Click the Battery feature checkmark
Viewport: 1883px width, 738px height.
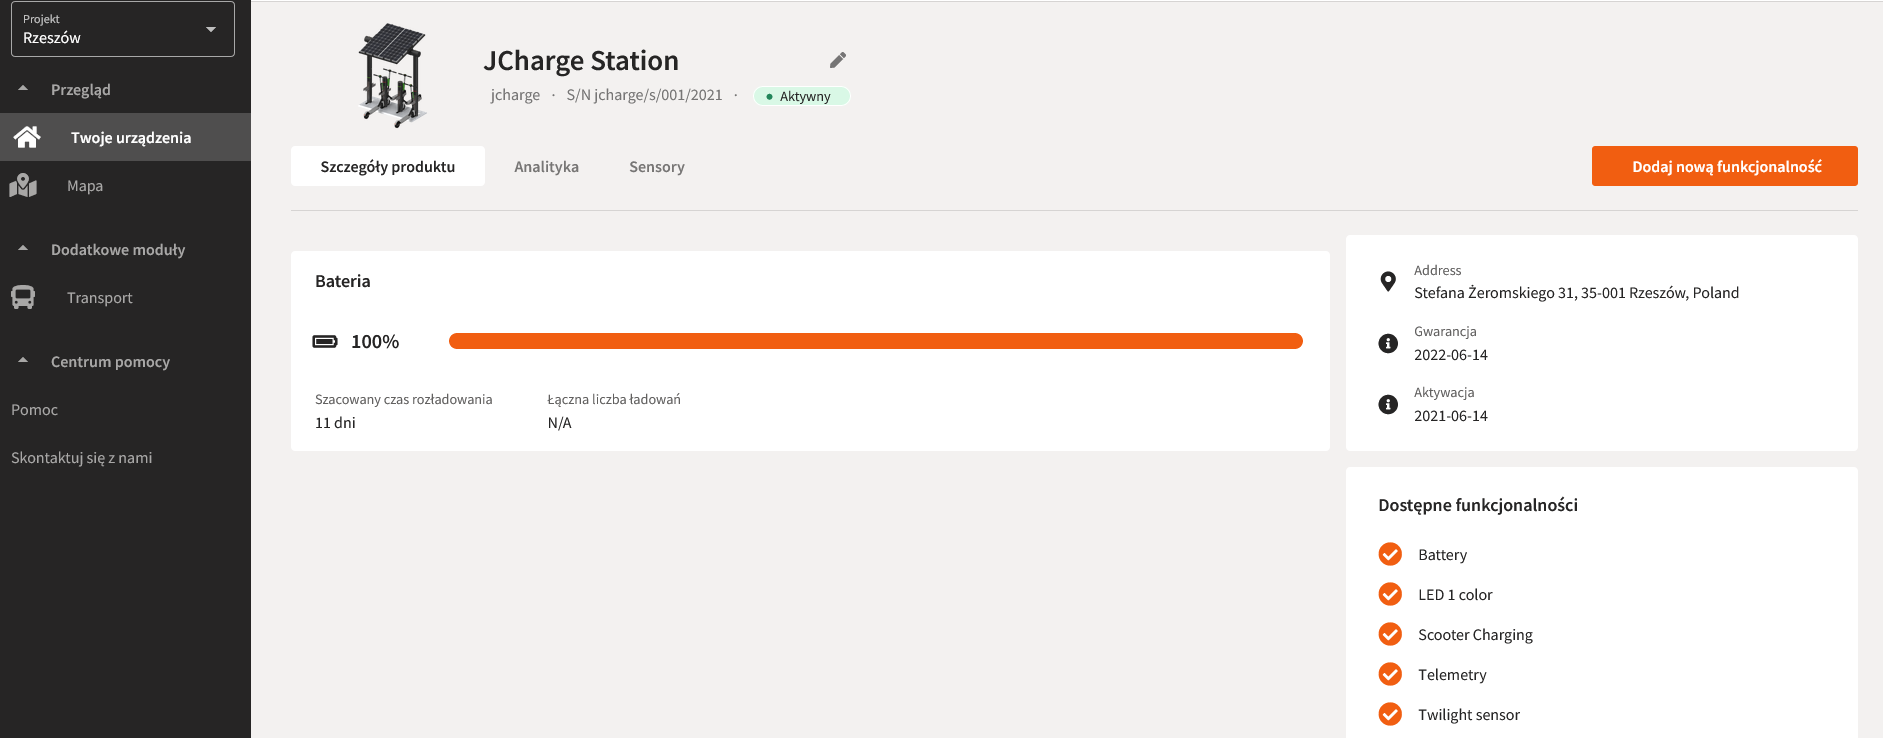click(x=1390, y=554)
